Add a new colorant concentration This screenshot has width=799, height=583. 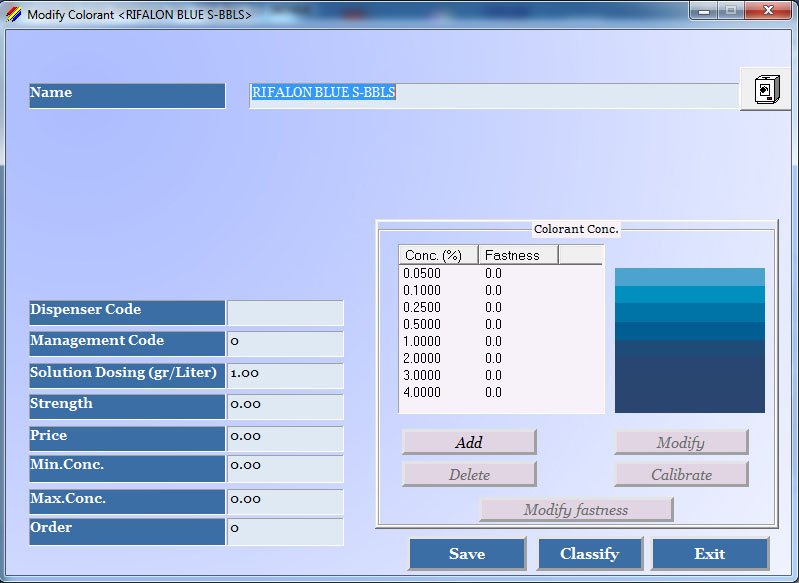tap(469, 442)
